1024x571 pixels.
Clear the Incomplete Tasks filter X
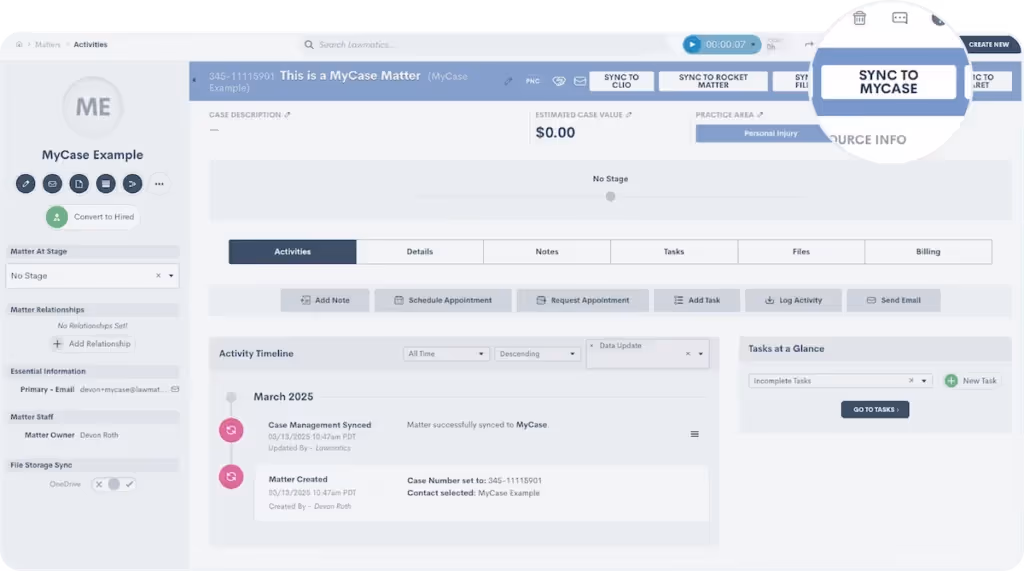pos(911,381)
